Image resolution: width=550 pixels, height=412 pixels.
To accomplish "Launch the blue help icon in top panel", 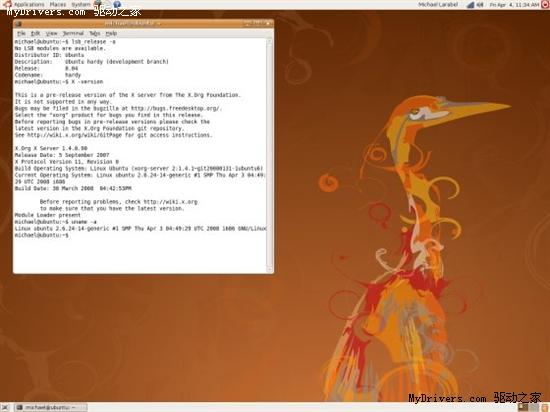I will pos(117,4).
